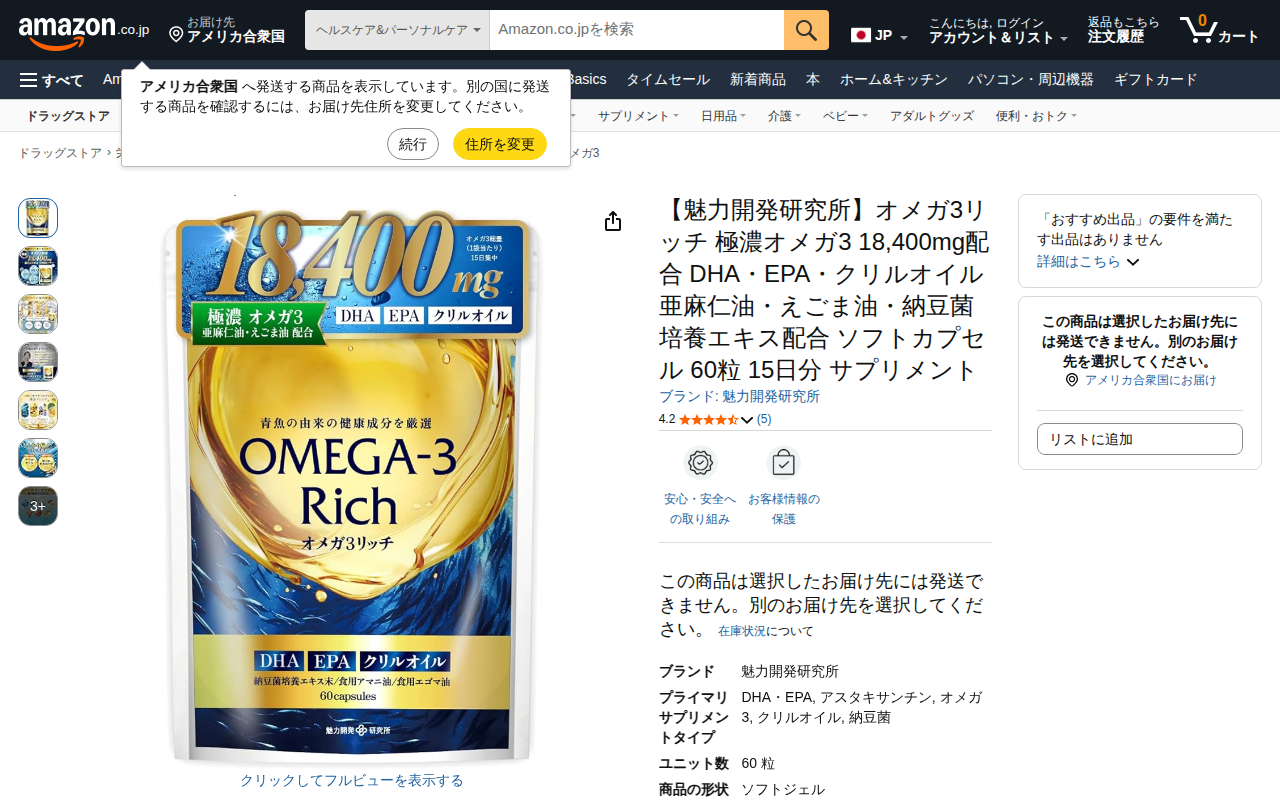Click the 安心・安全への取り組み badge icon
1280x800 pixels.
point(700,463)
